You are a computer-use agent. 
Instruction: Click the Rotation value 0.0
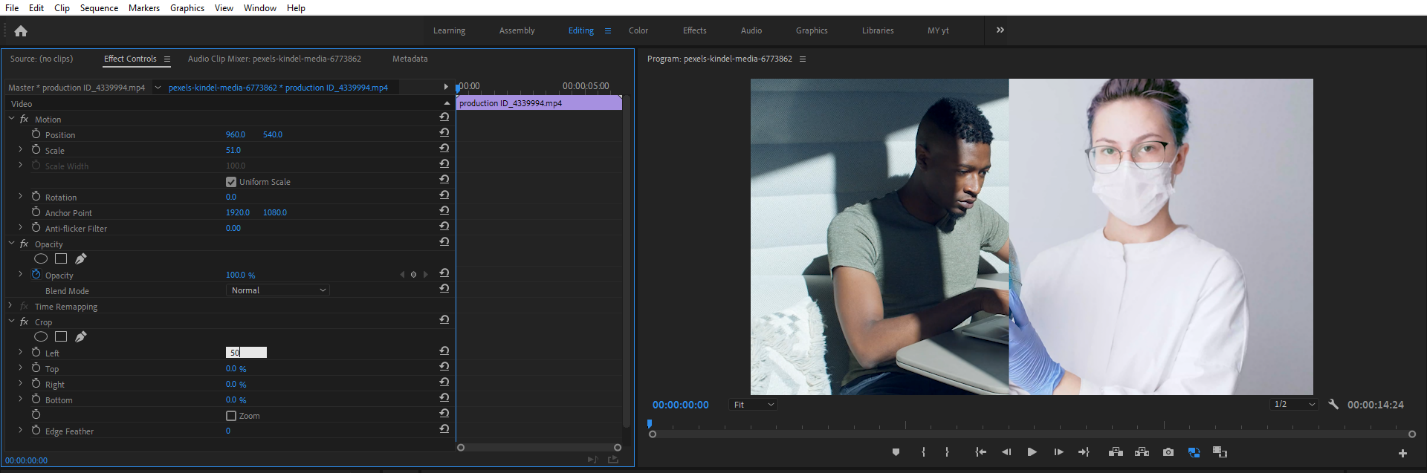[231, 197]
